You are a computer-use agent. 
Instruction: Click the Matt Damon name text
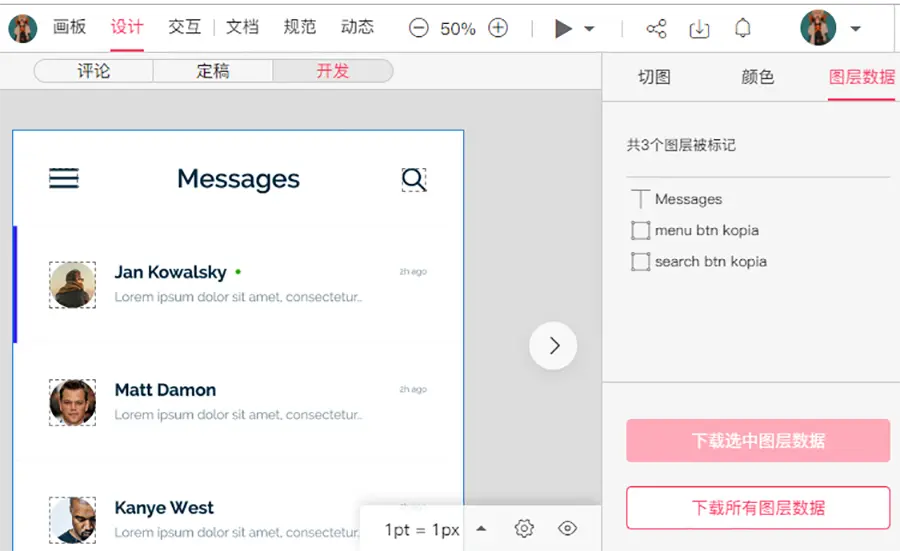(165, 390)
